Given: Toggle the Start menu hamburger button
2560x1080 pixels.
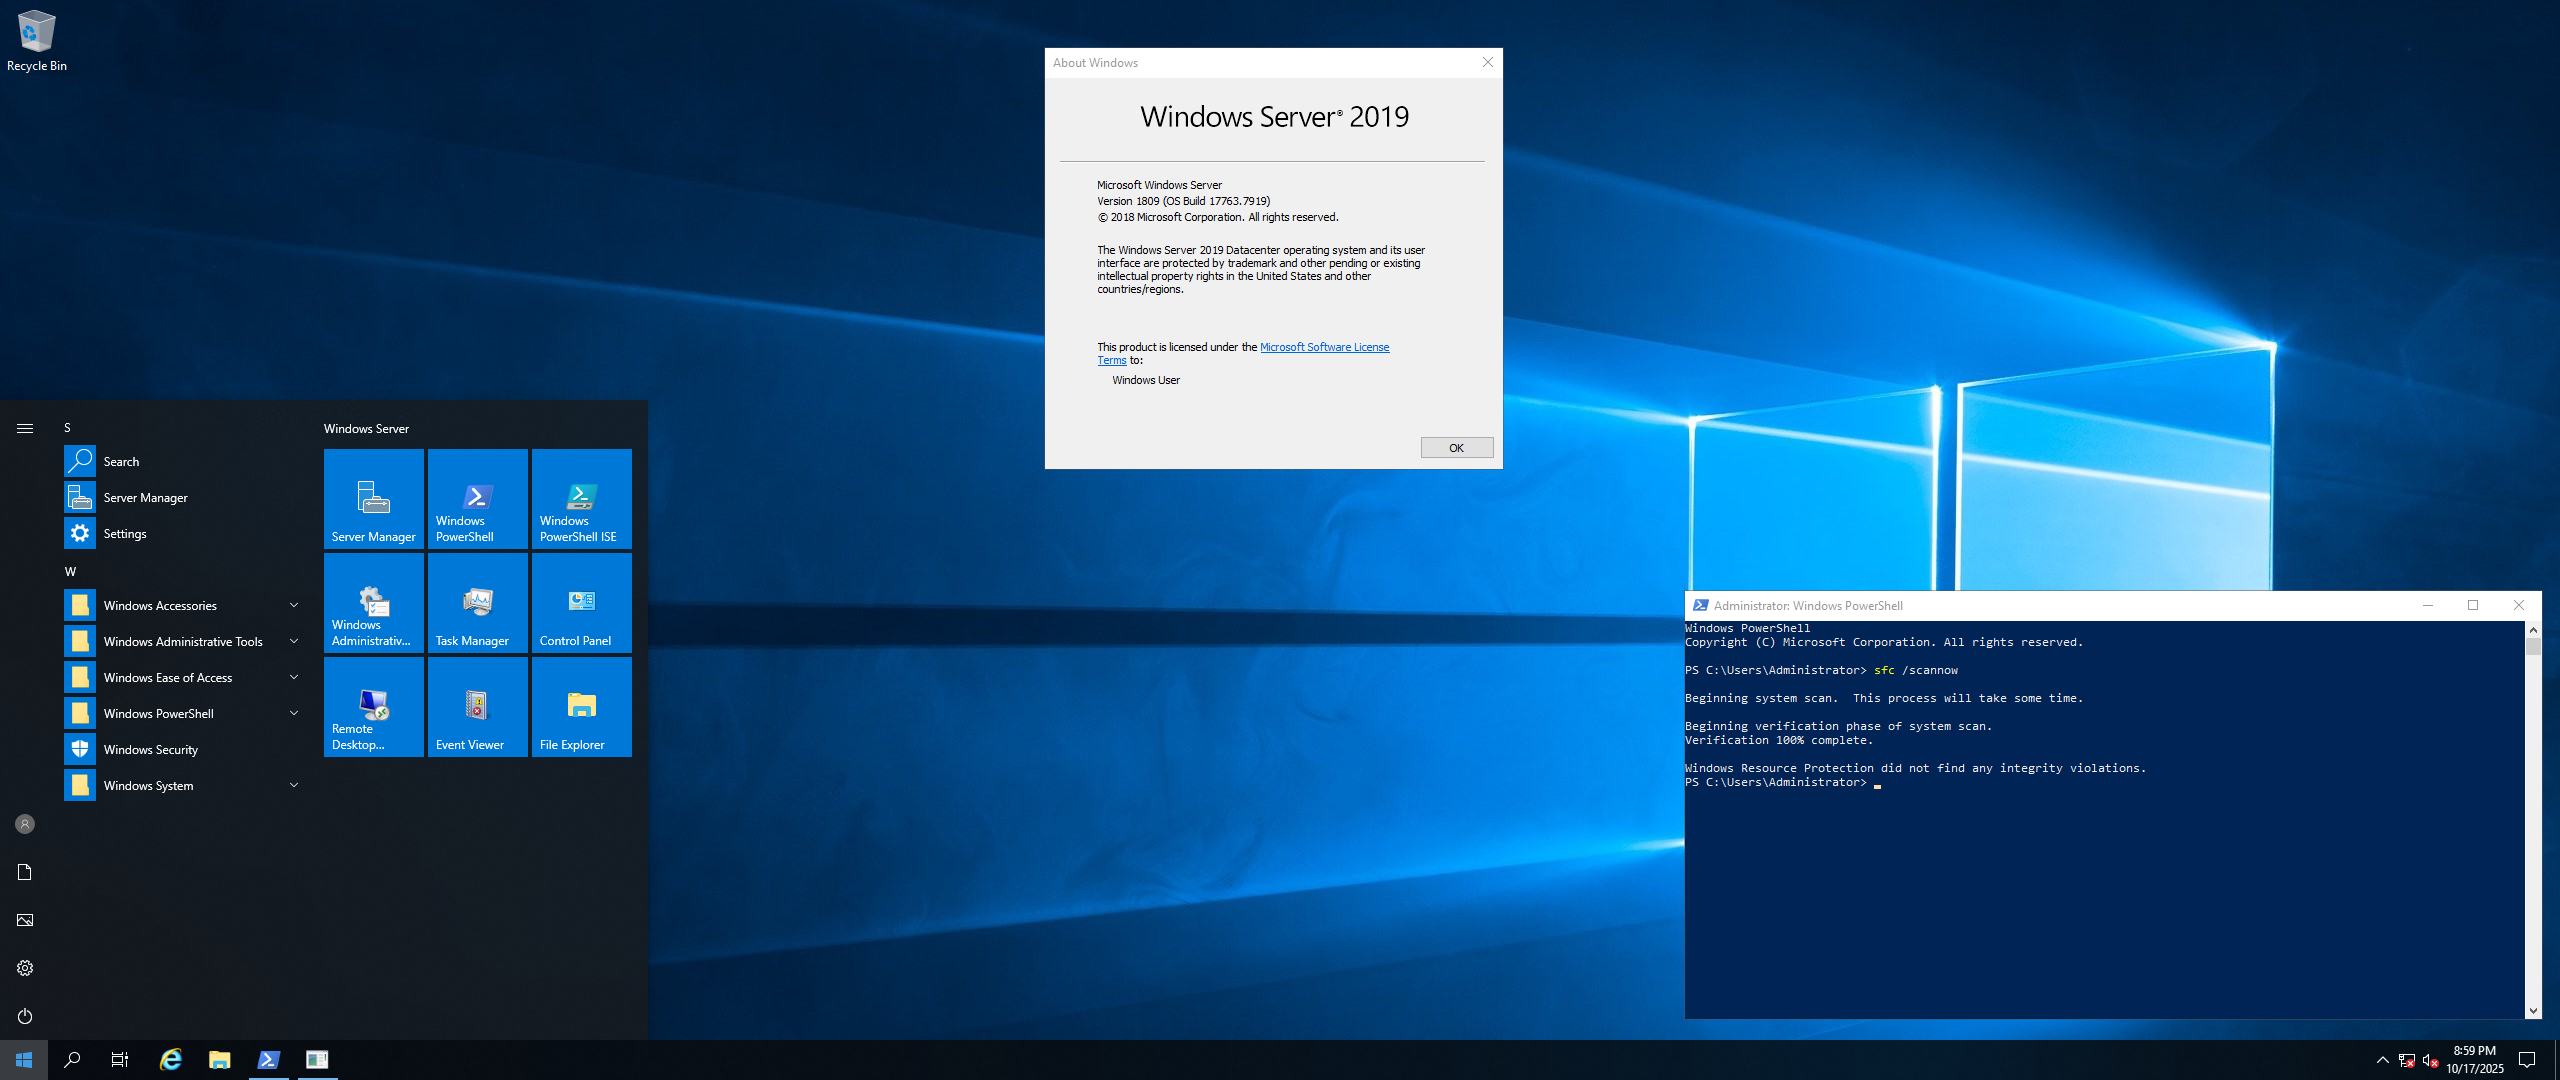Looking at the screenshot, I should click(x=25, y=428).
